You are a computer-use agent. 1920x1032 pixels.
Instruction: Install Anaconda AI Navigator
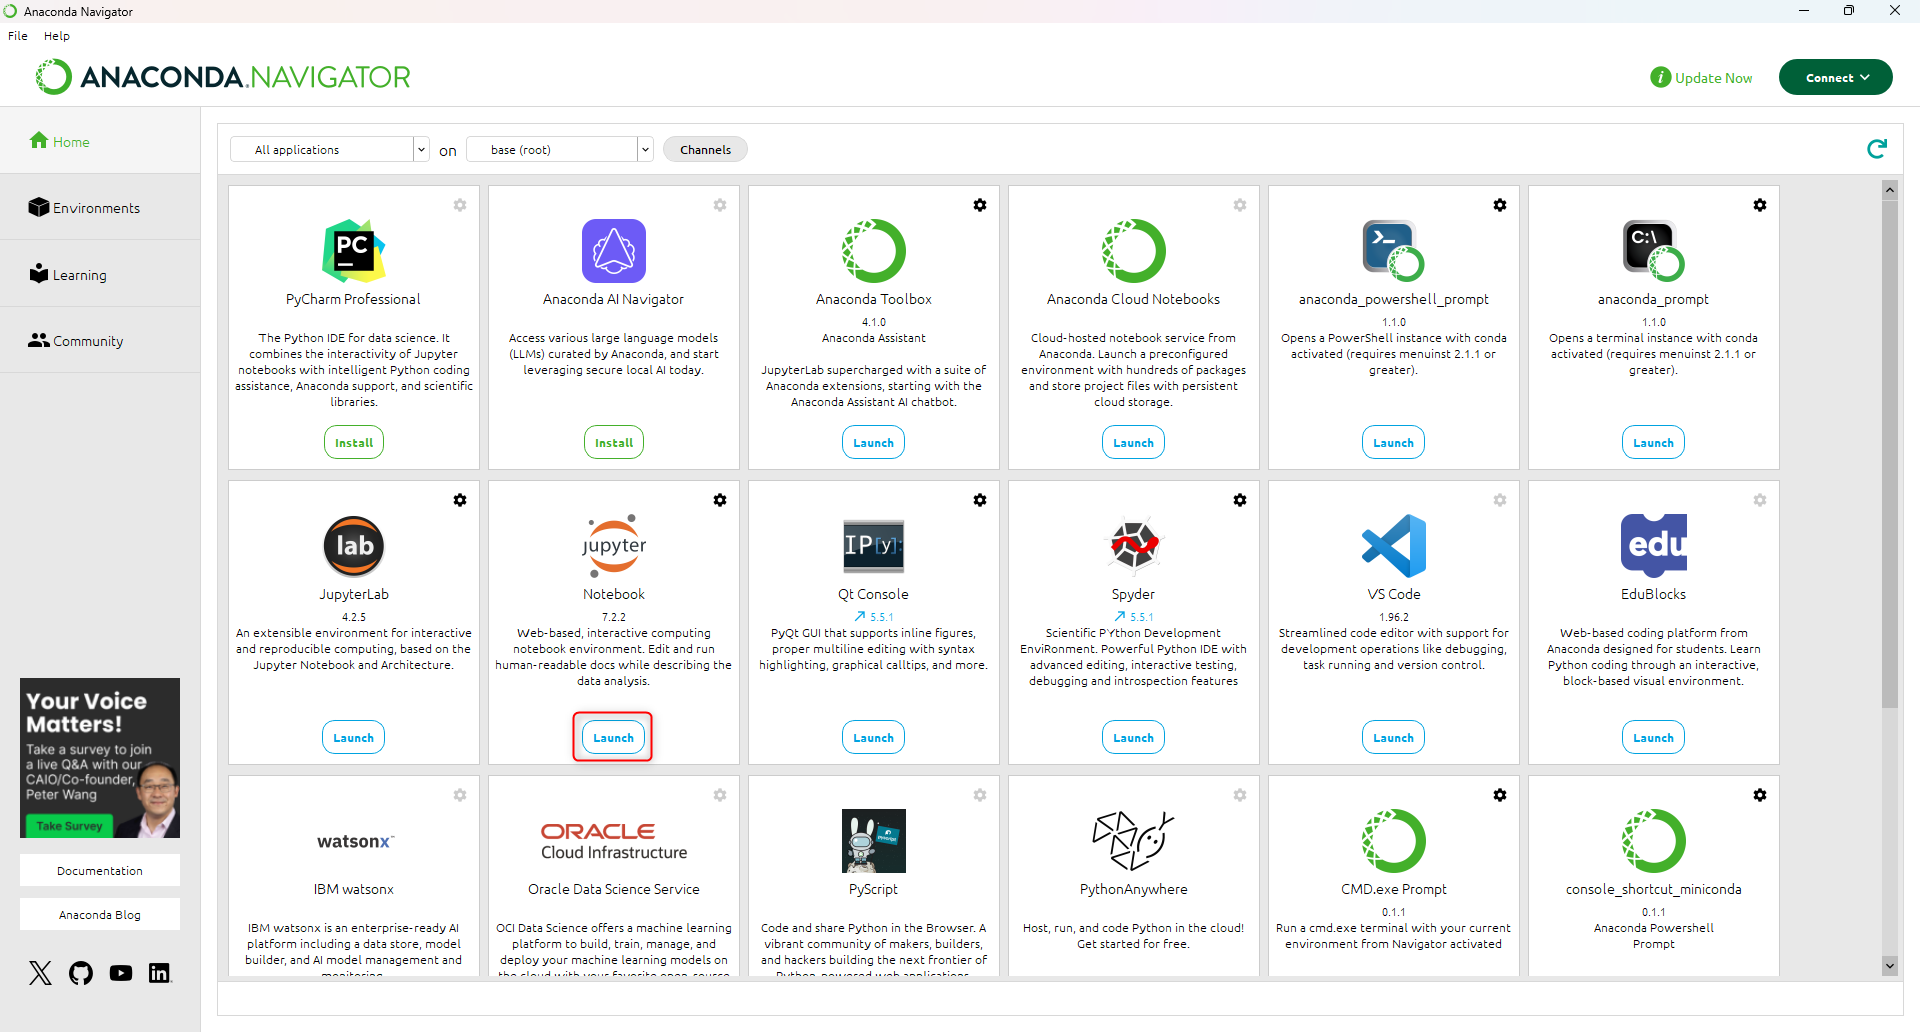pos(614,442)
